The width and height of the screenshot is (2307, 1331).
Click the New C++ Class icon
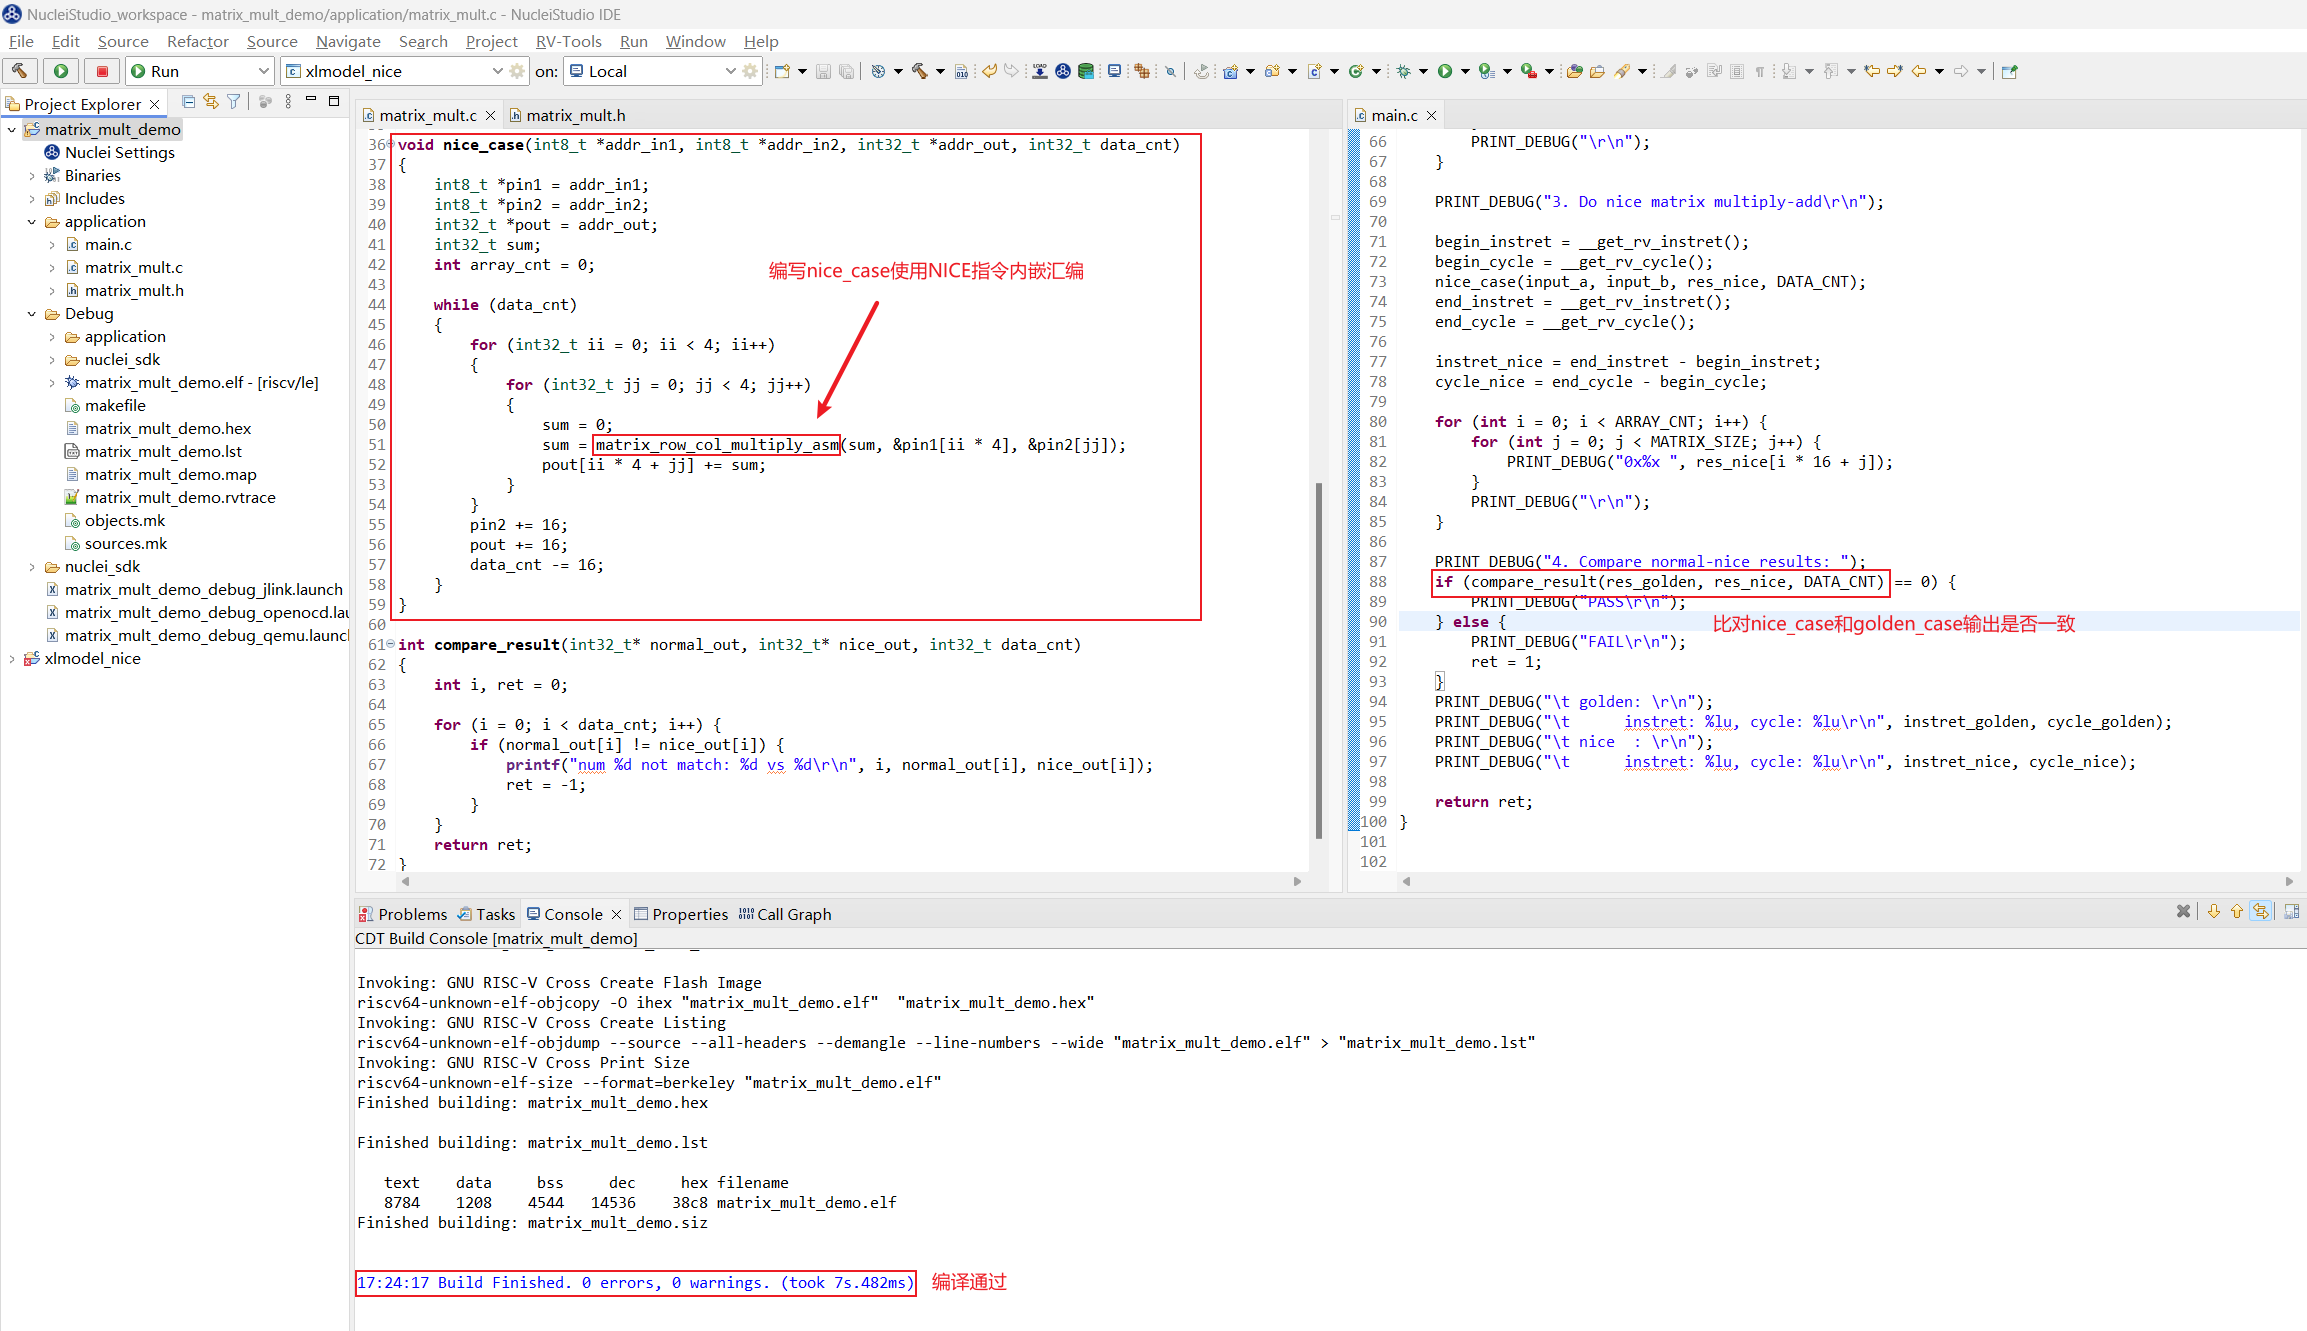click(x=1356, y=71)
